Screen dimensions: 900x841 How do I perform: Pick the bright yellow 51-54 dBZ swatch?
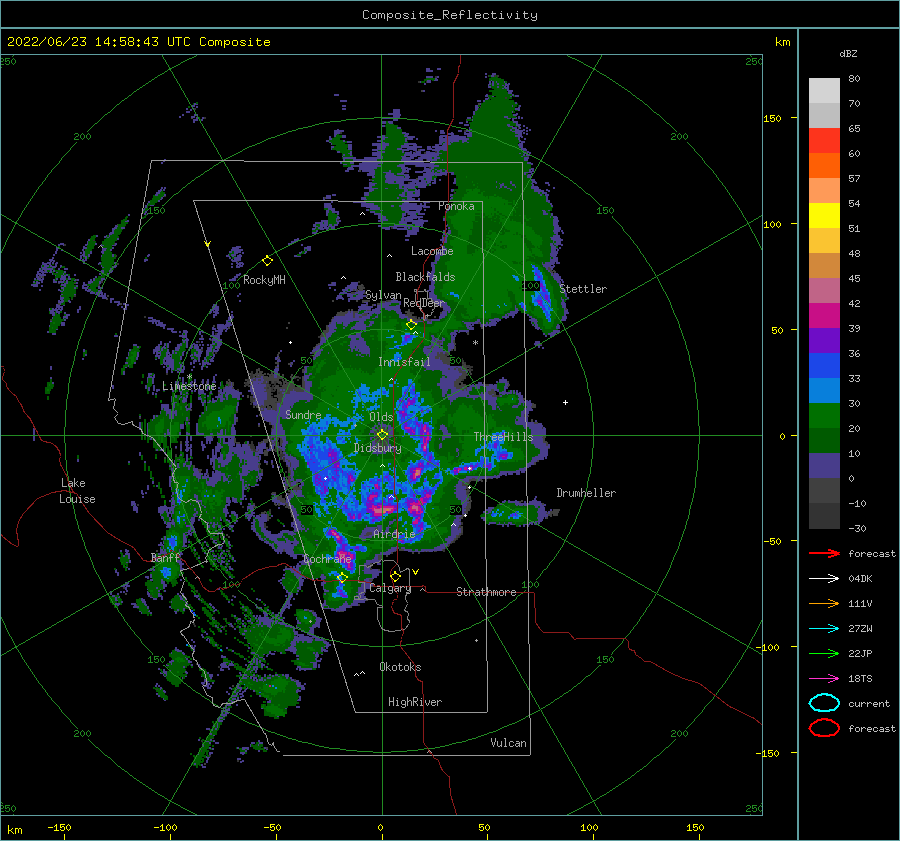coord(824,216)
